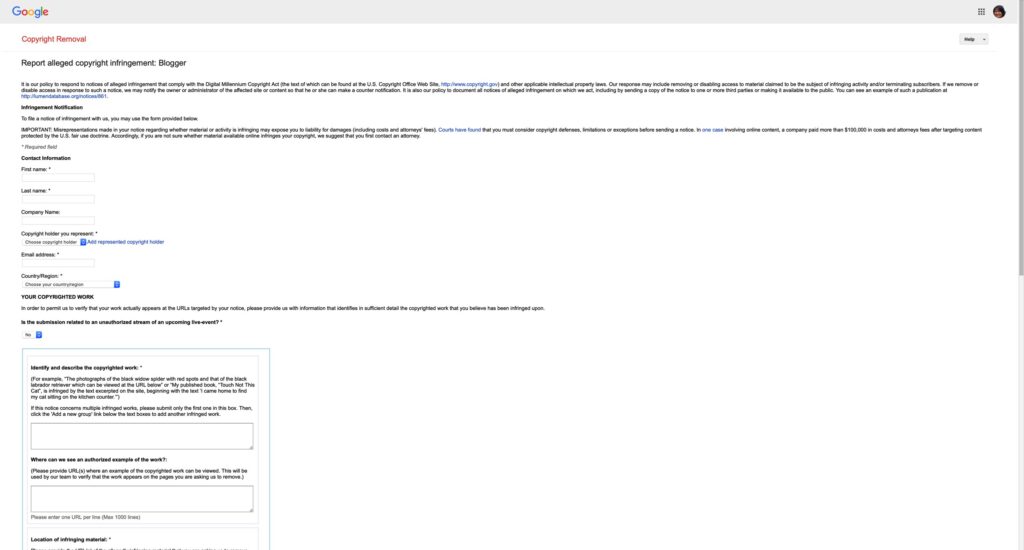Click Add represented copyright holder link
Viewport: 1024px width, 550px height.
point(125,242)
